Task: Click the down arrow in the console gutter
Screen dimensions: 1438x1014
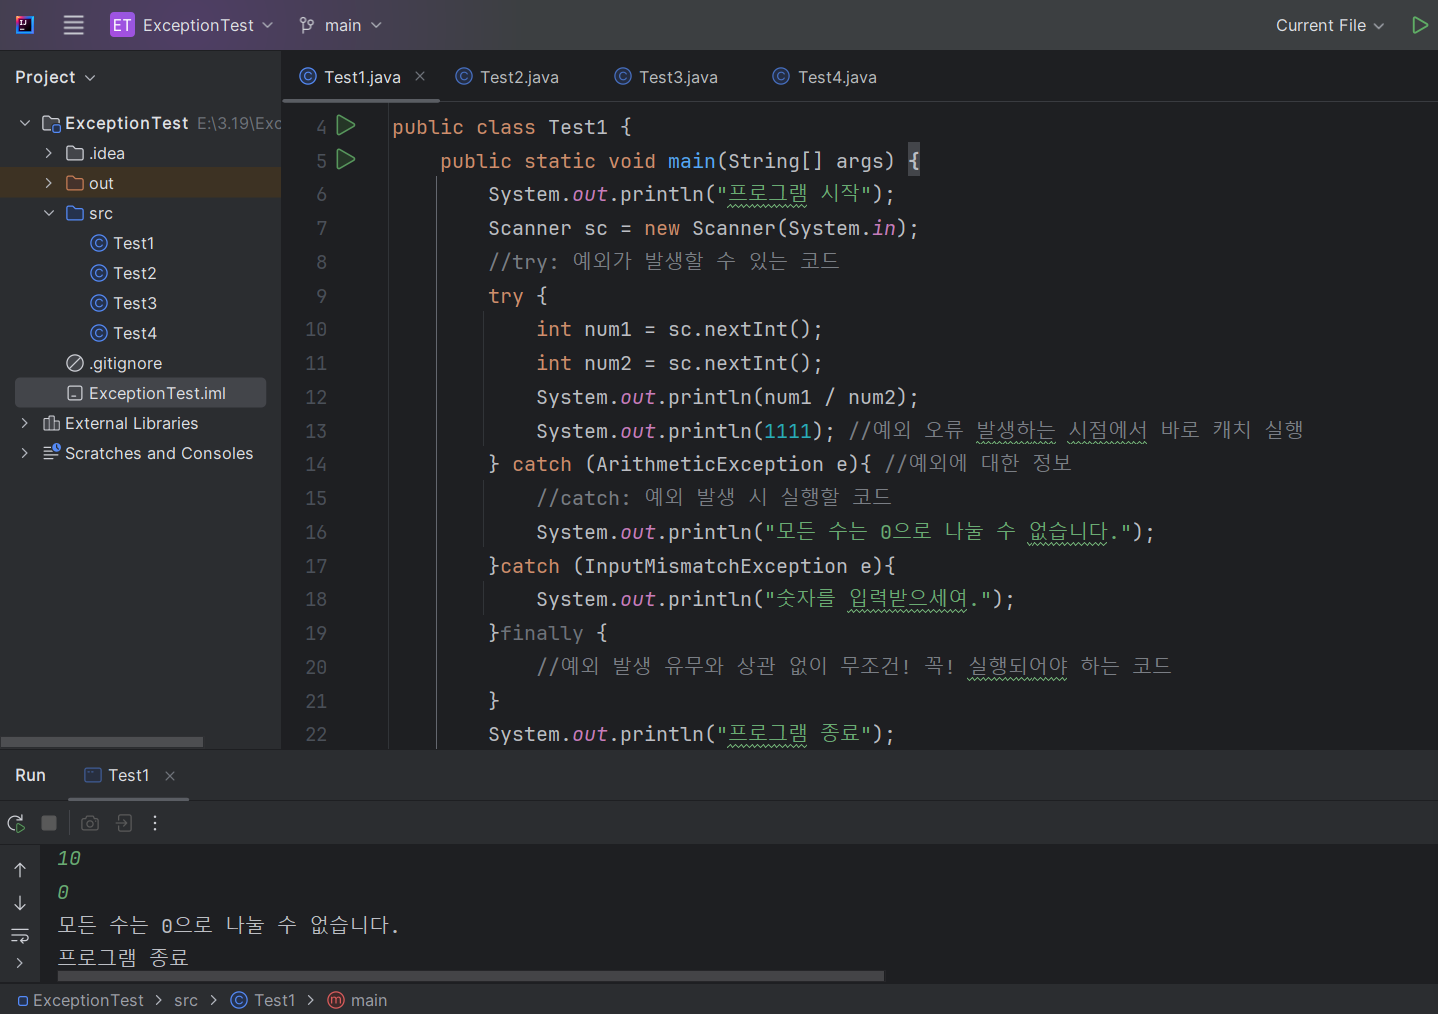Action: coord(20,903)
